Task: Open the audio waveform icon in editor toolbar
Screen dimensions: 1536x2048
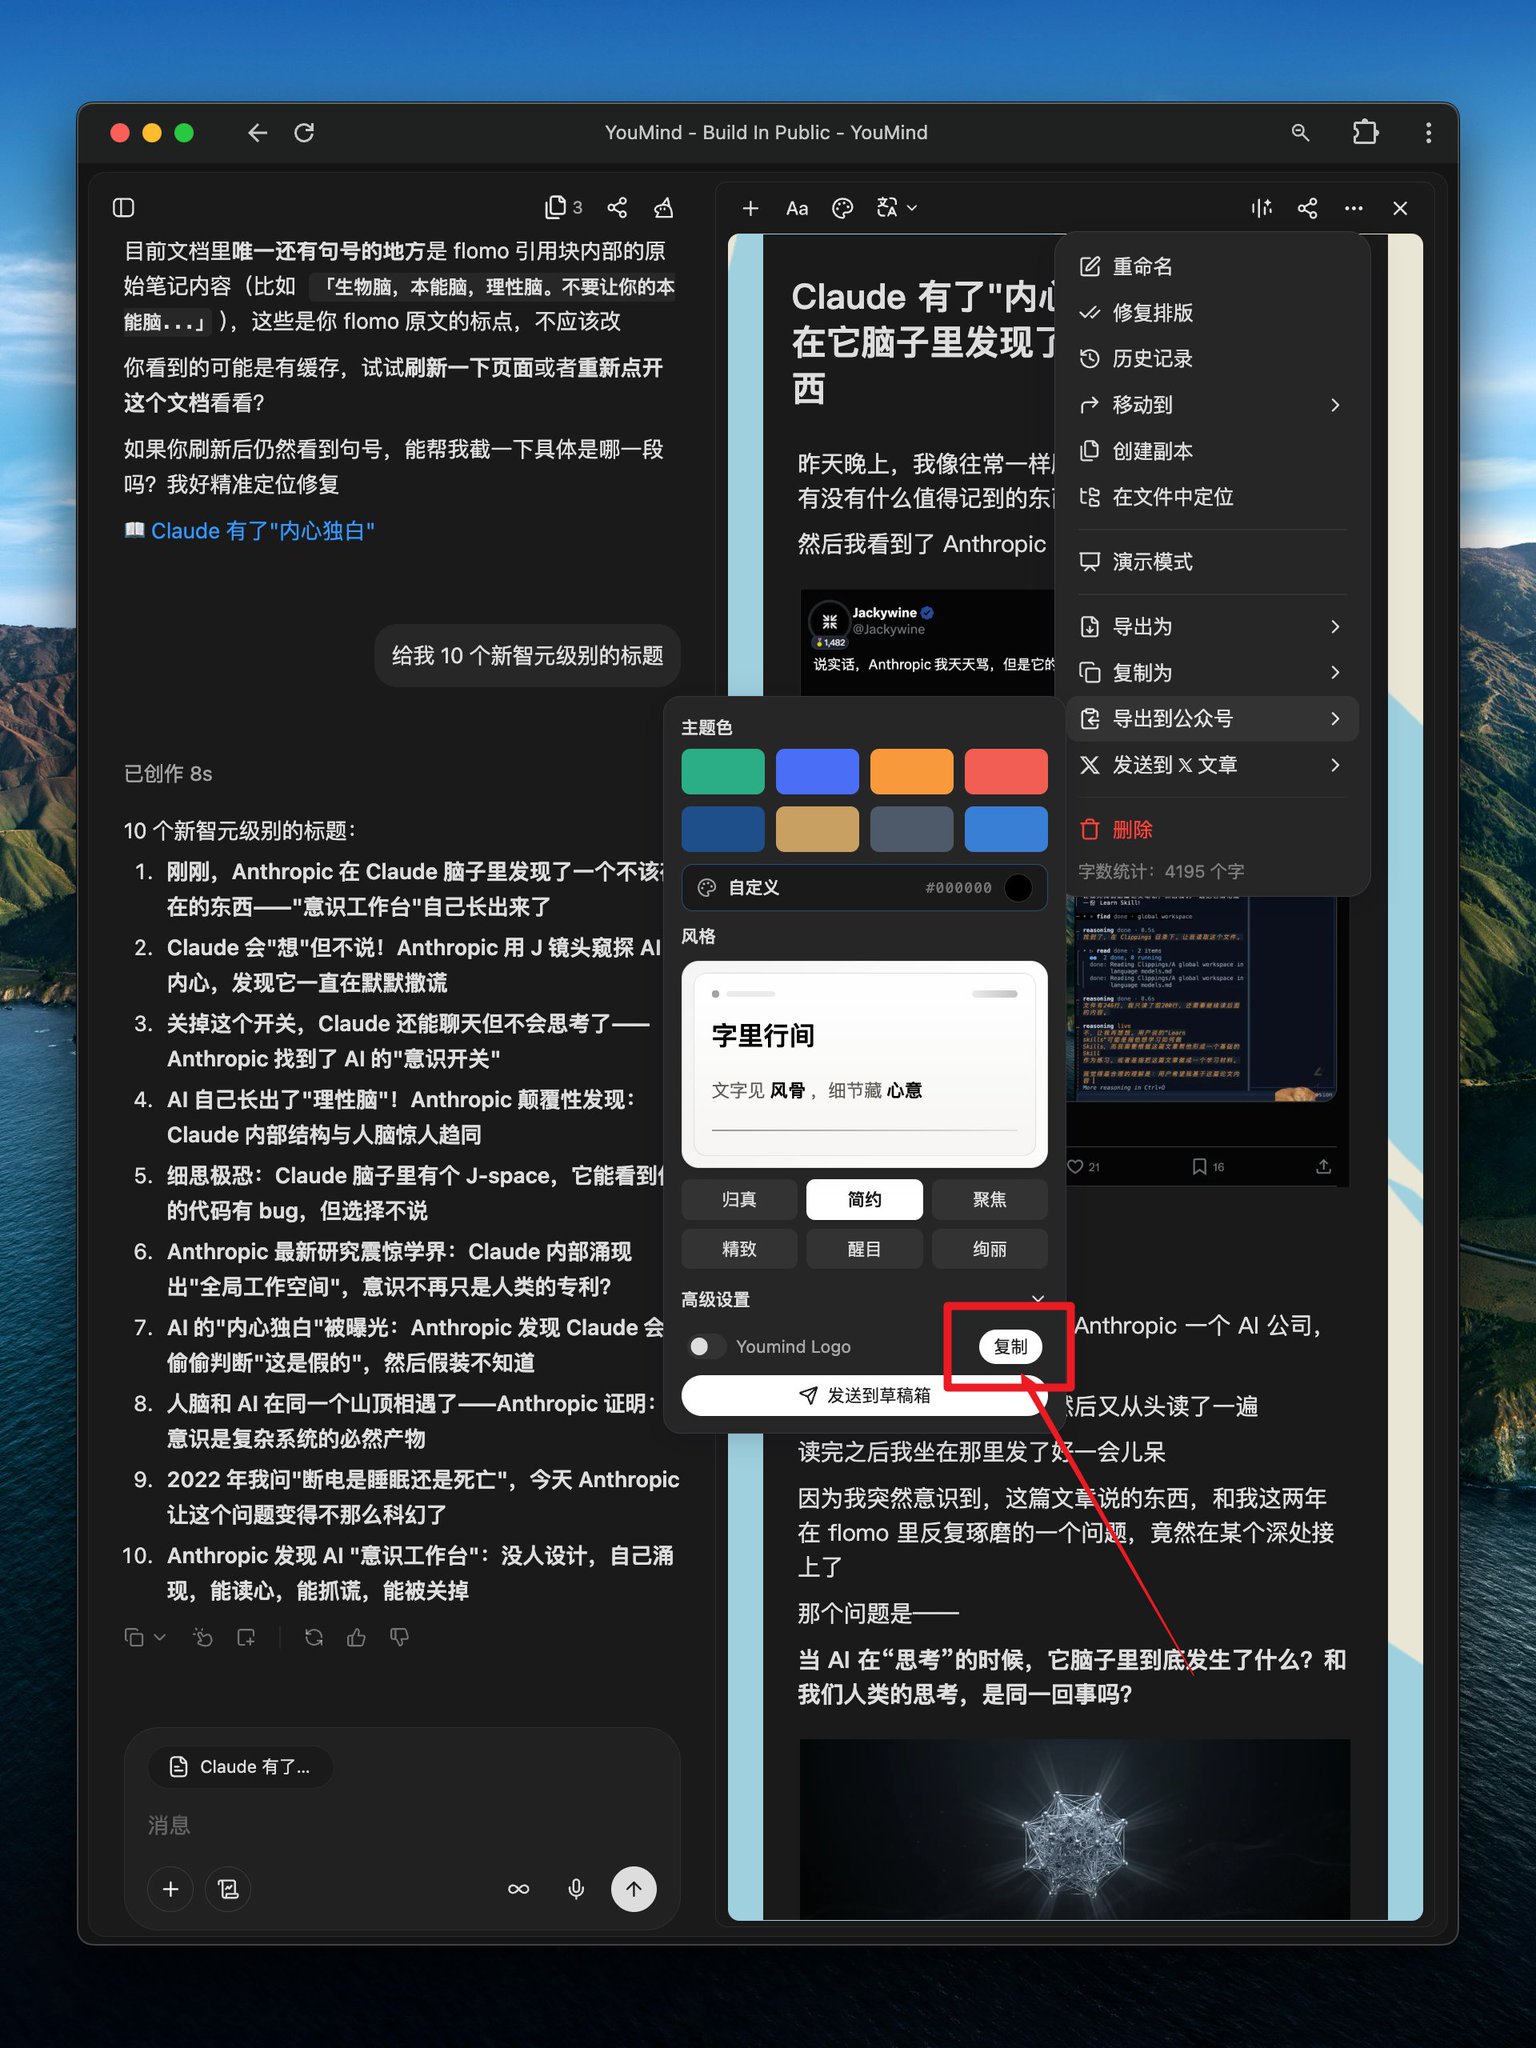Action: click(x=1261, y=208)
